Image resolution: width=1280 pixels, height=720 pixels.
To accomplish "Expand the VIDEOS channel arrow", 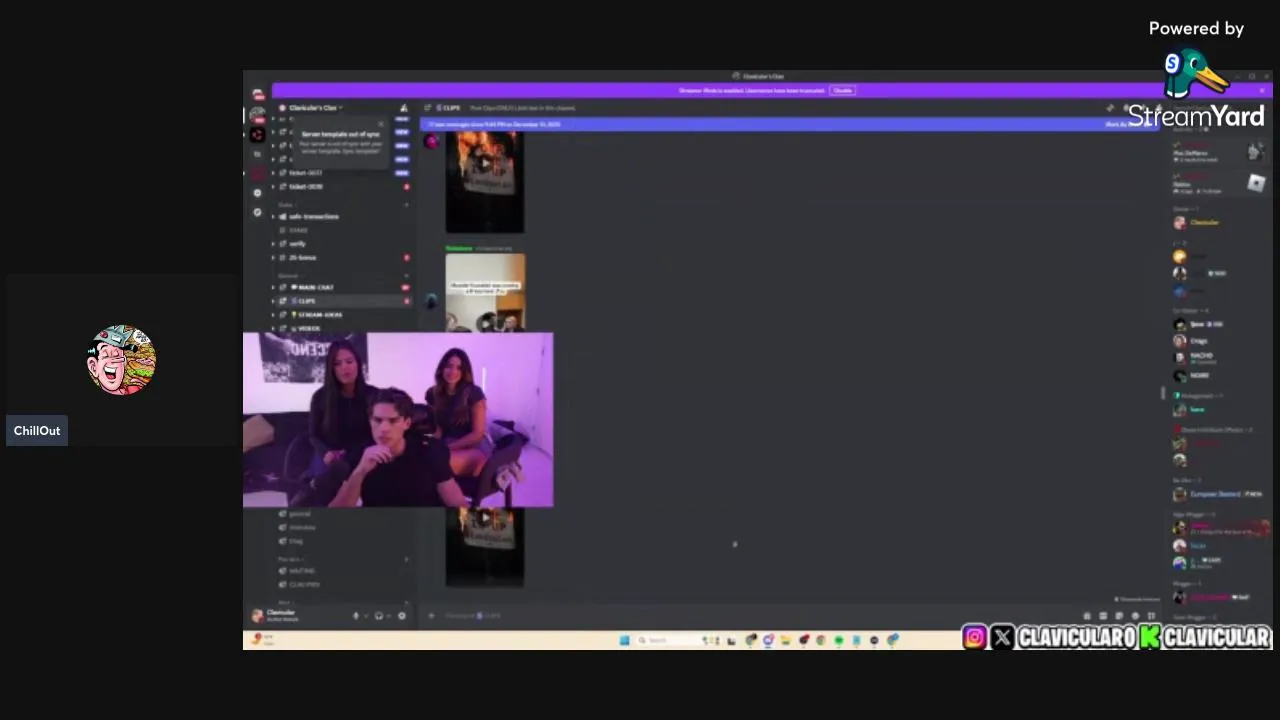I will tap(273, 328).
